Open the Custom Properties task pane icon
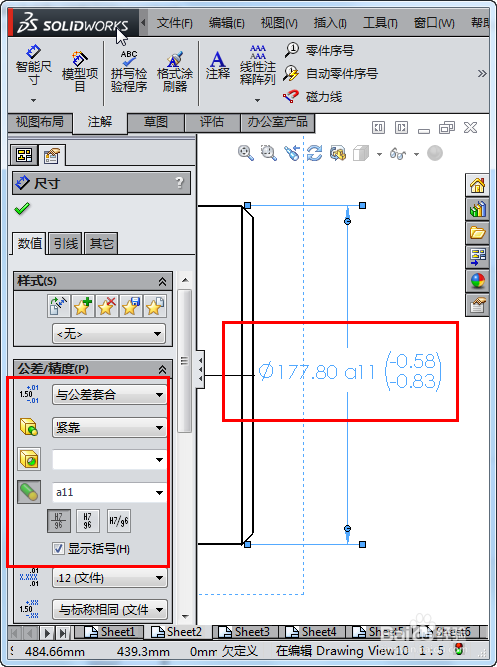The width and height of the screenshot is (497, 667). (x=477, y=305)
